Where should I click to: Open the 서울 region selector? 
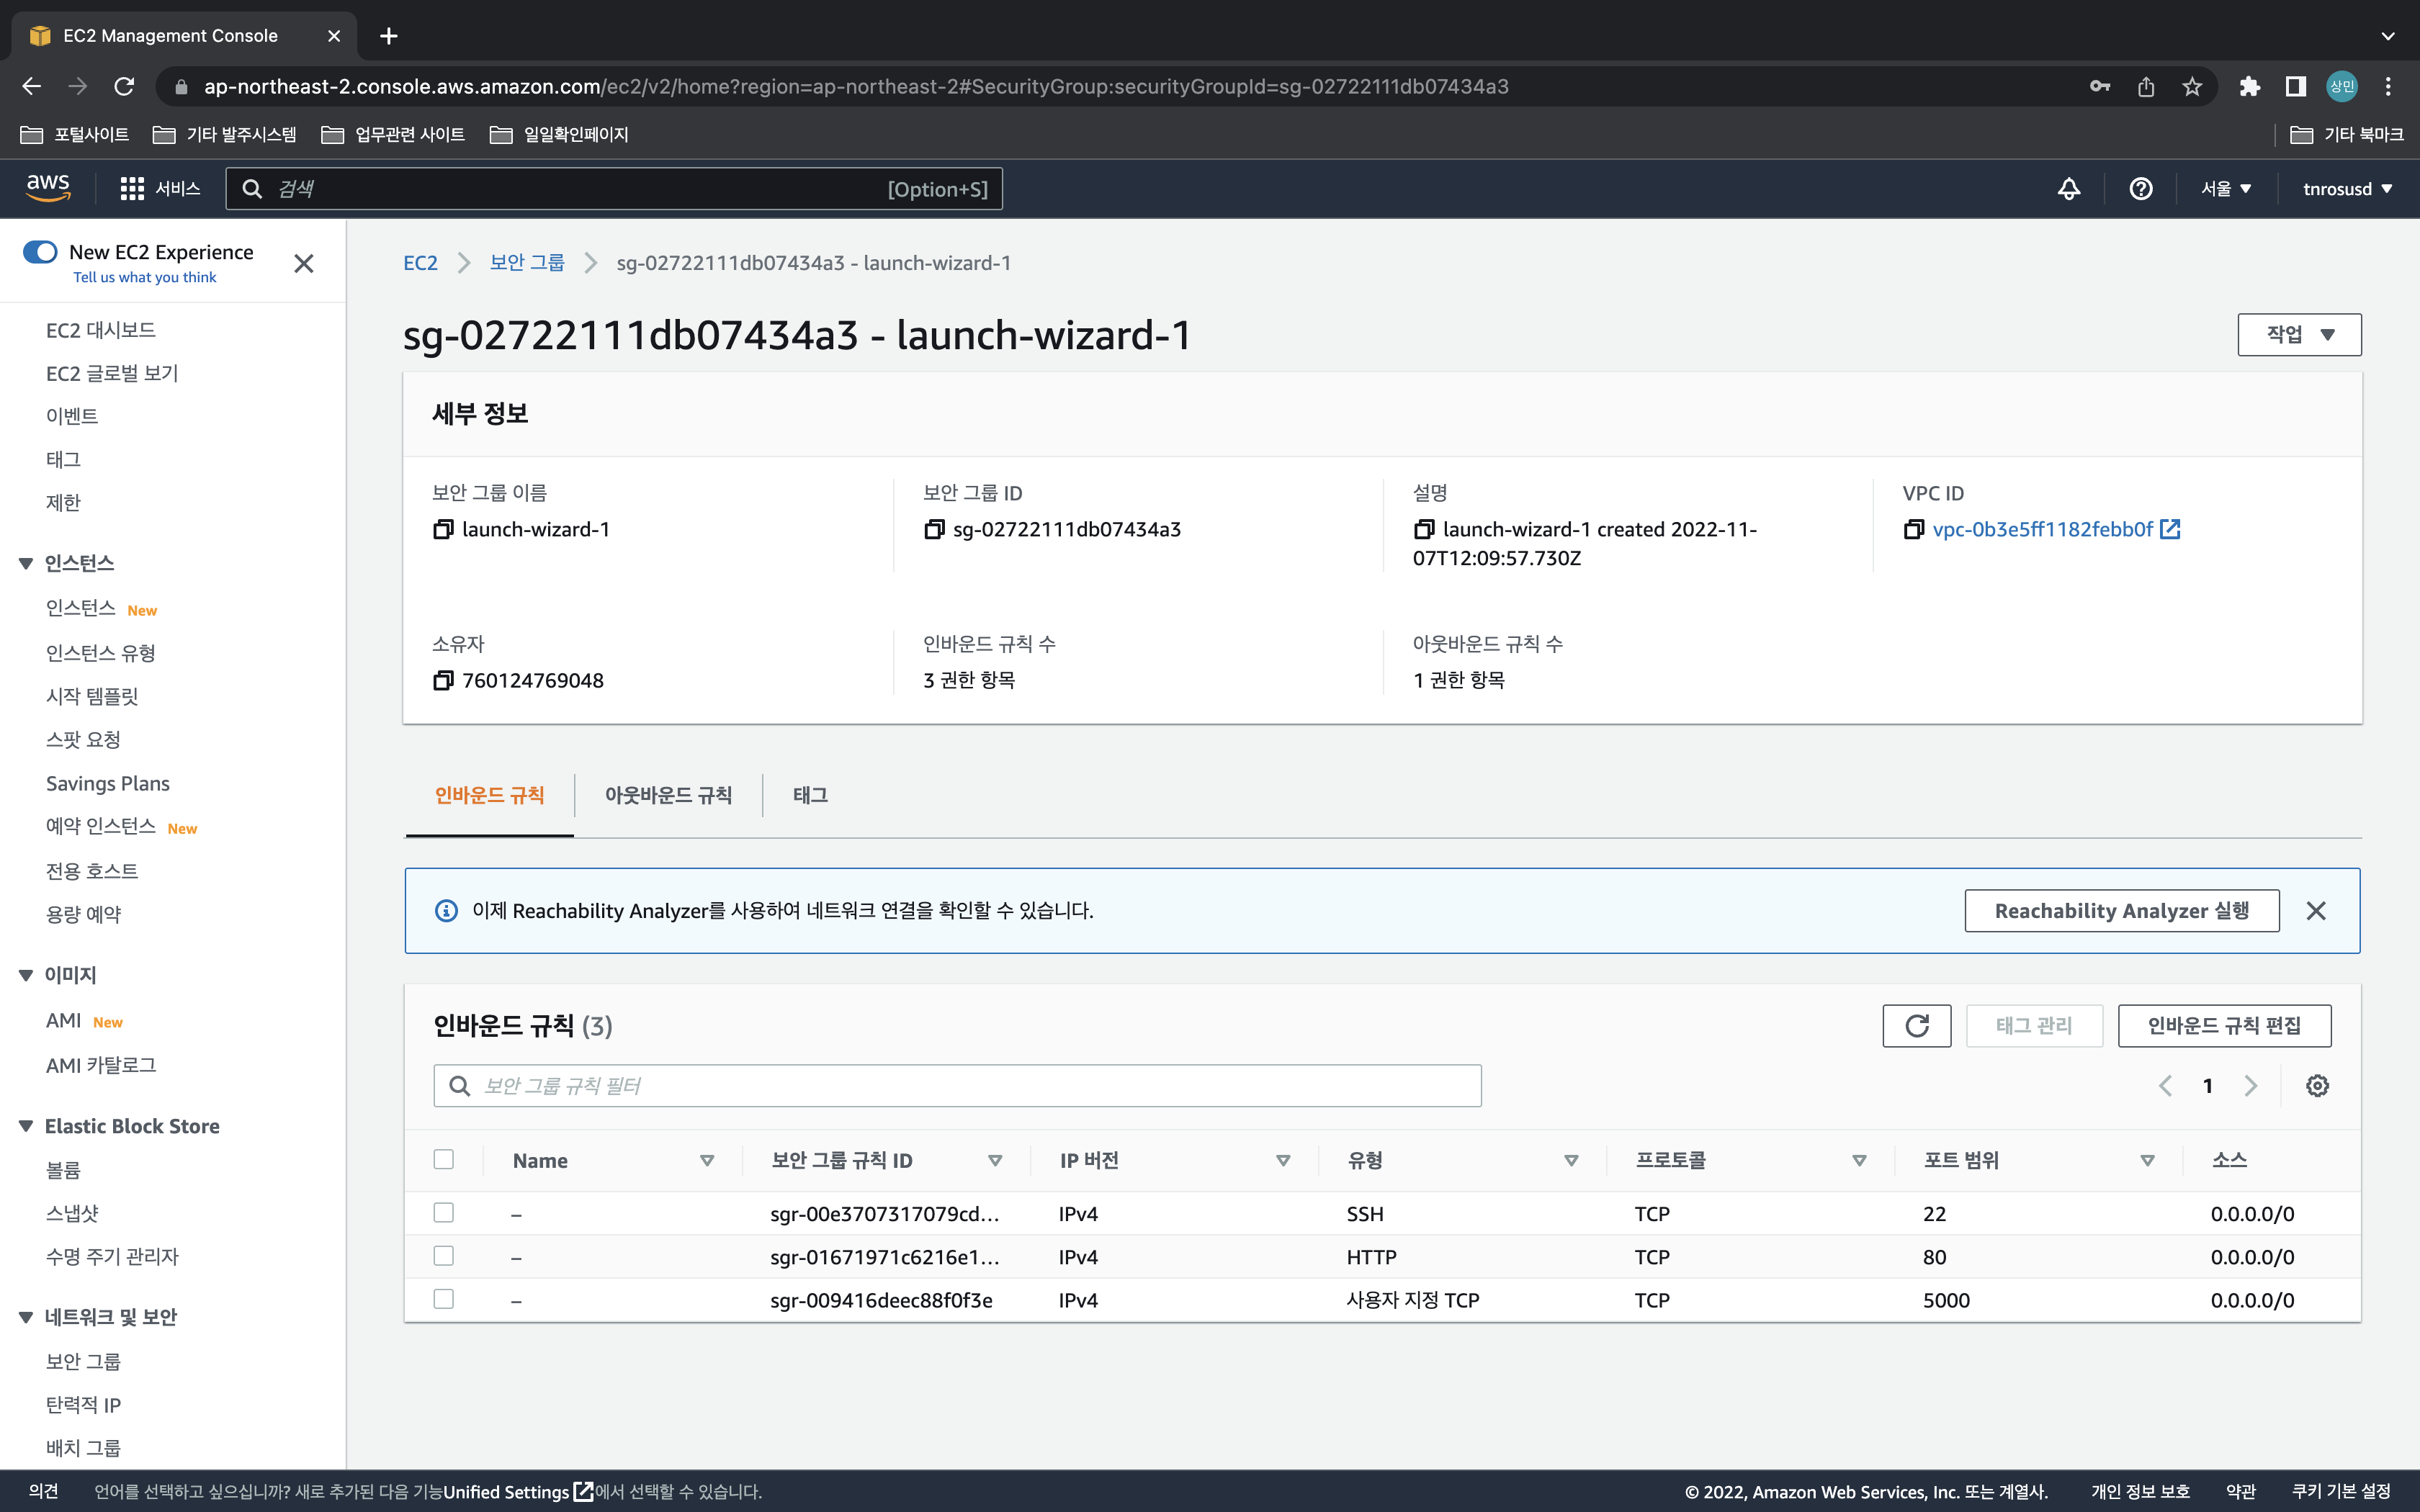pos(2226,189)
